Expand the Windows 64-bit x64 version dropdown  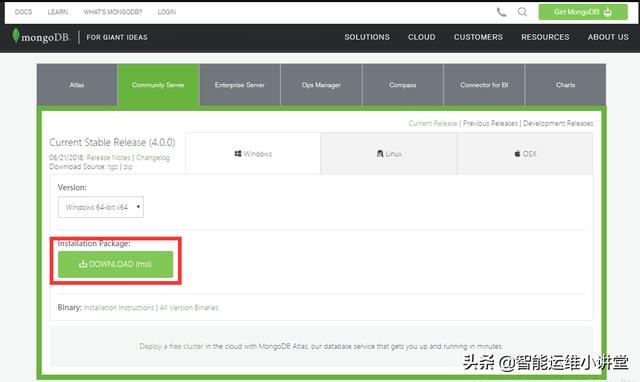point(101,207)
